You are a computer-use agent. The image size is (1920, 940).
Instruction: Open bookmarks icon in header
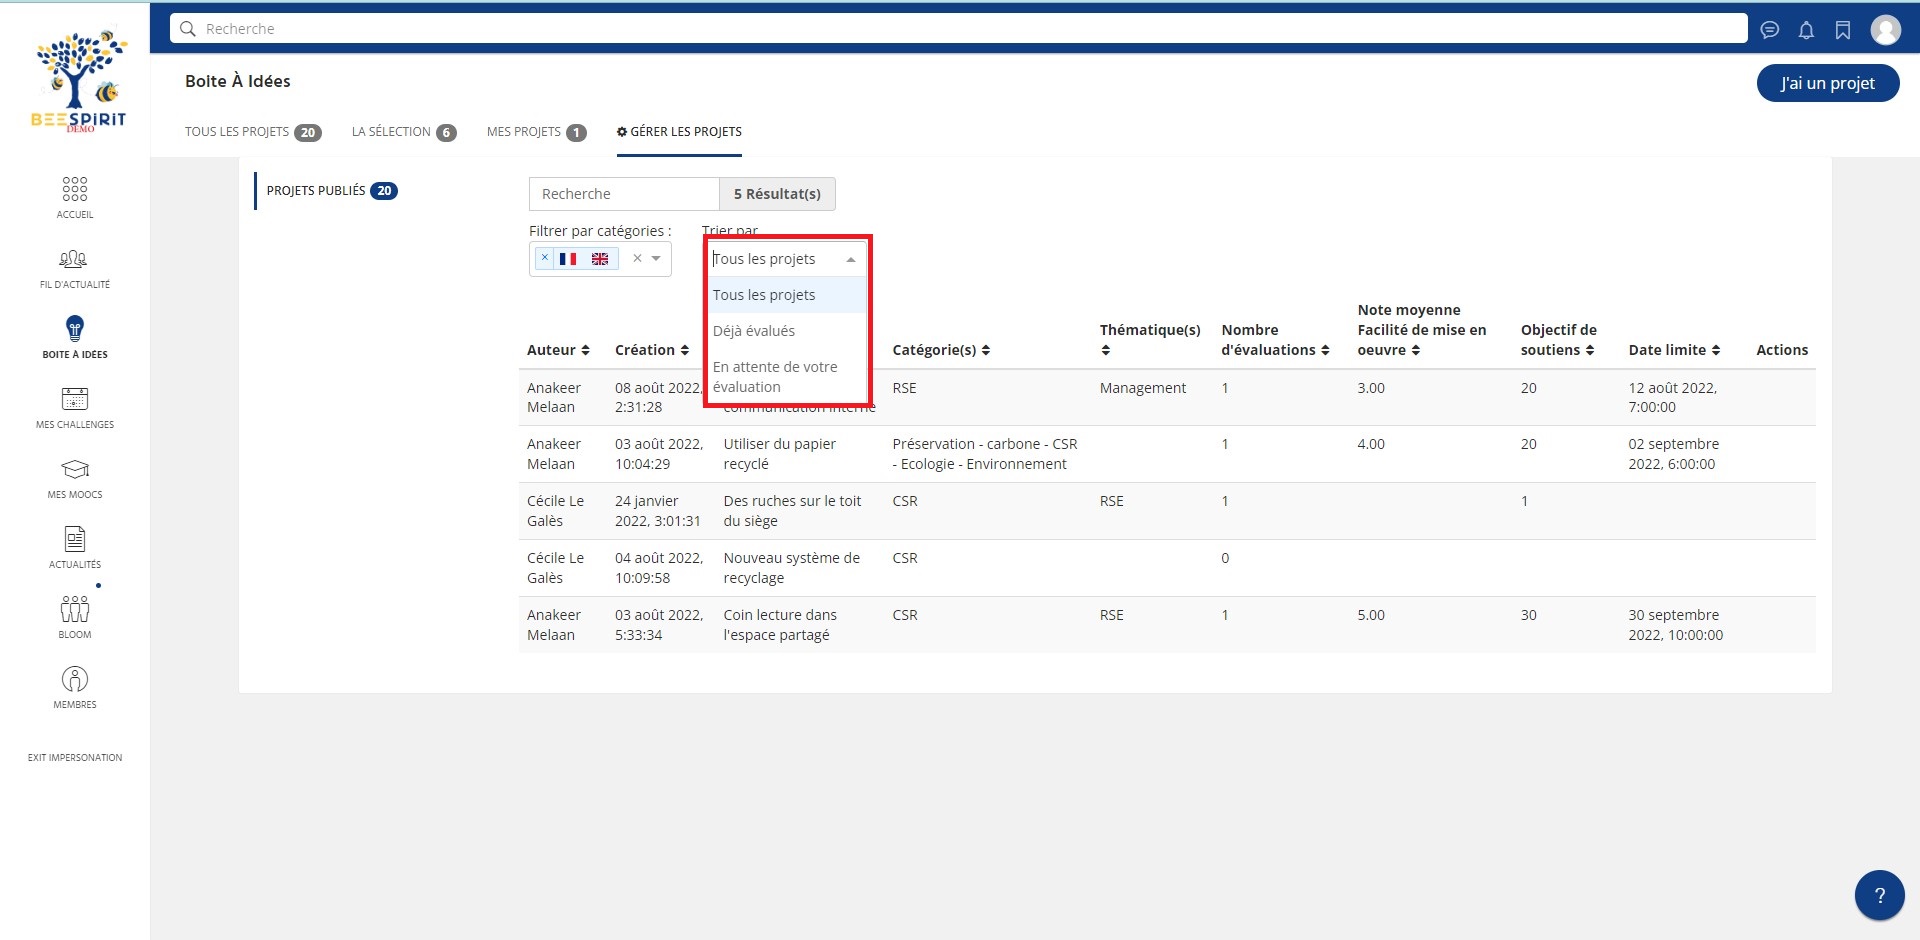point(1843,30)
